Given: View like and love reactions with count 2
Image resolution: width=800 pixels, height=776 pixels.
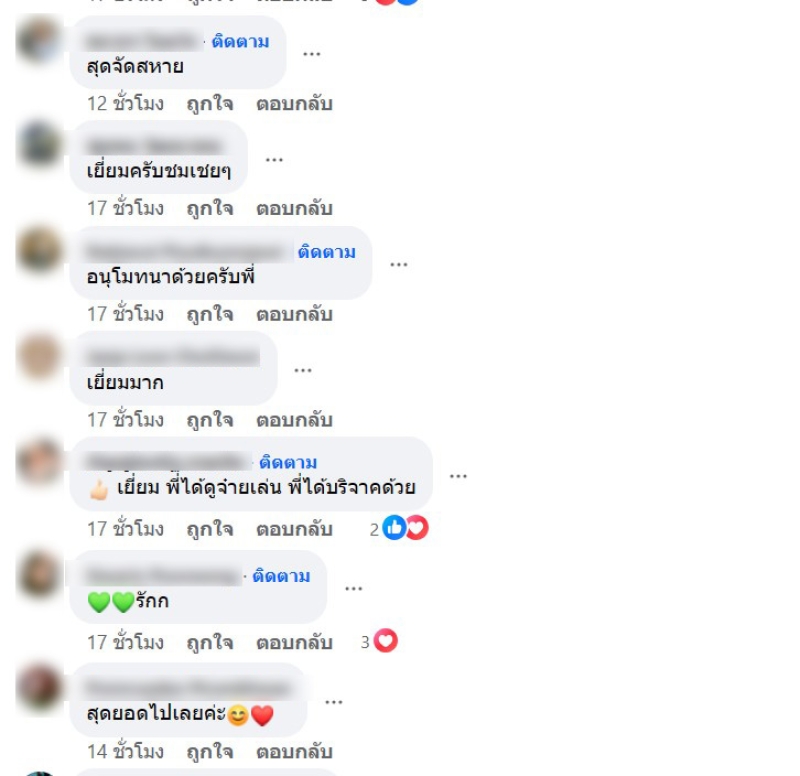Looking at the screenshot, I should point(399,528).
